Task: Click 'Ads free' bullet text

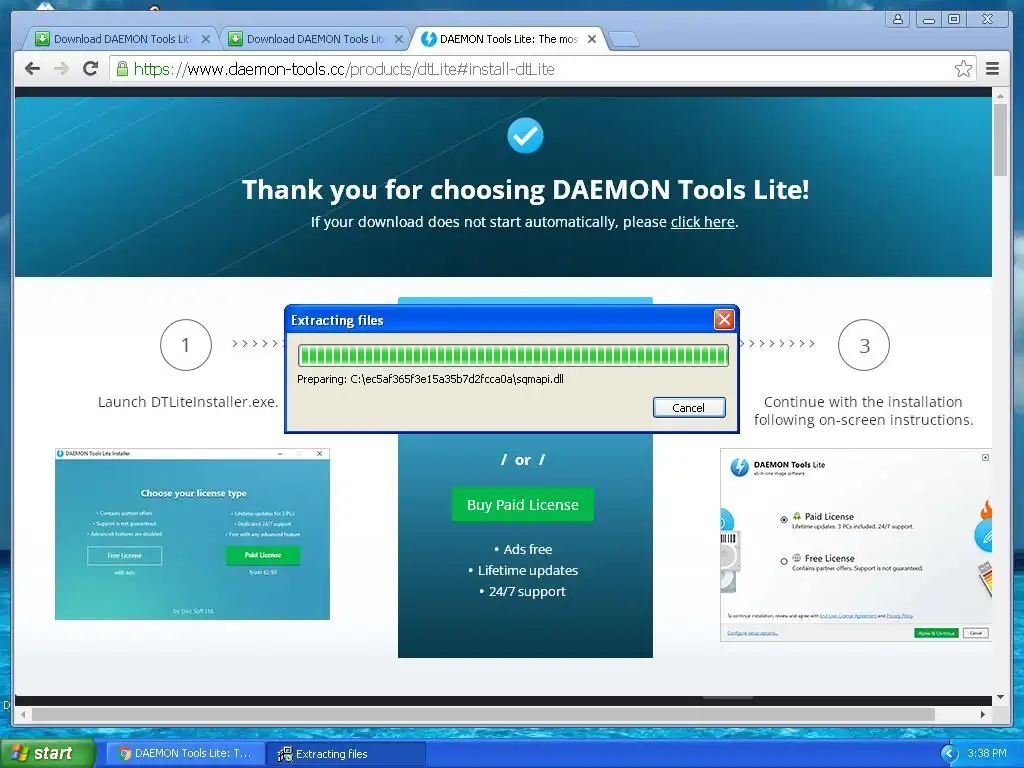Action: [x=528, y=549]
